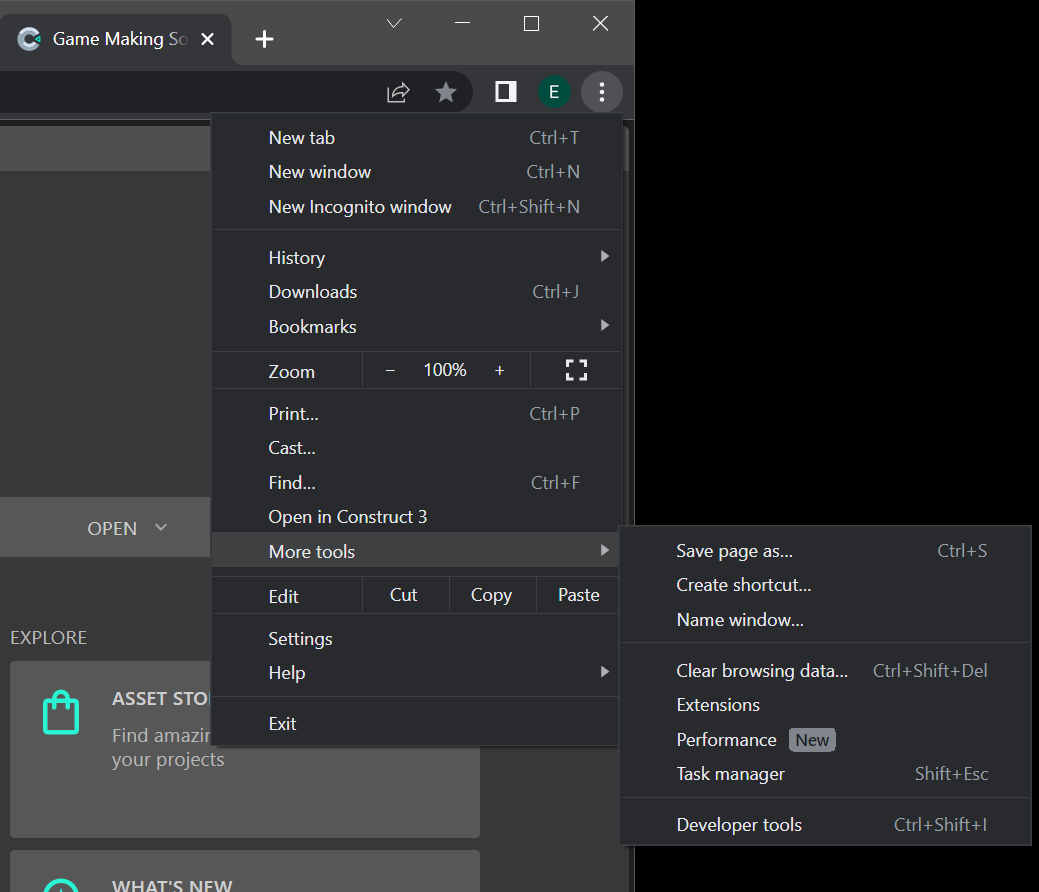Click the Game Making tab title

(x=120, y=39)
